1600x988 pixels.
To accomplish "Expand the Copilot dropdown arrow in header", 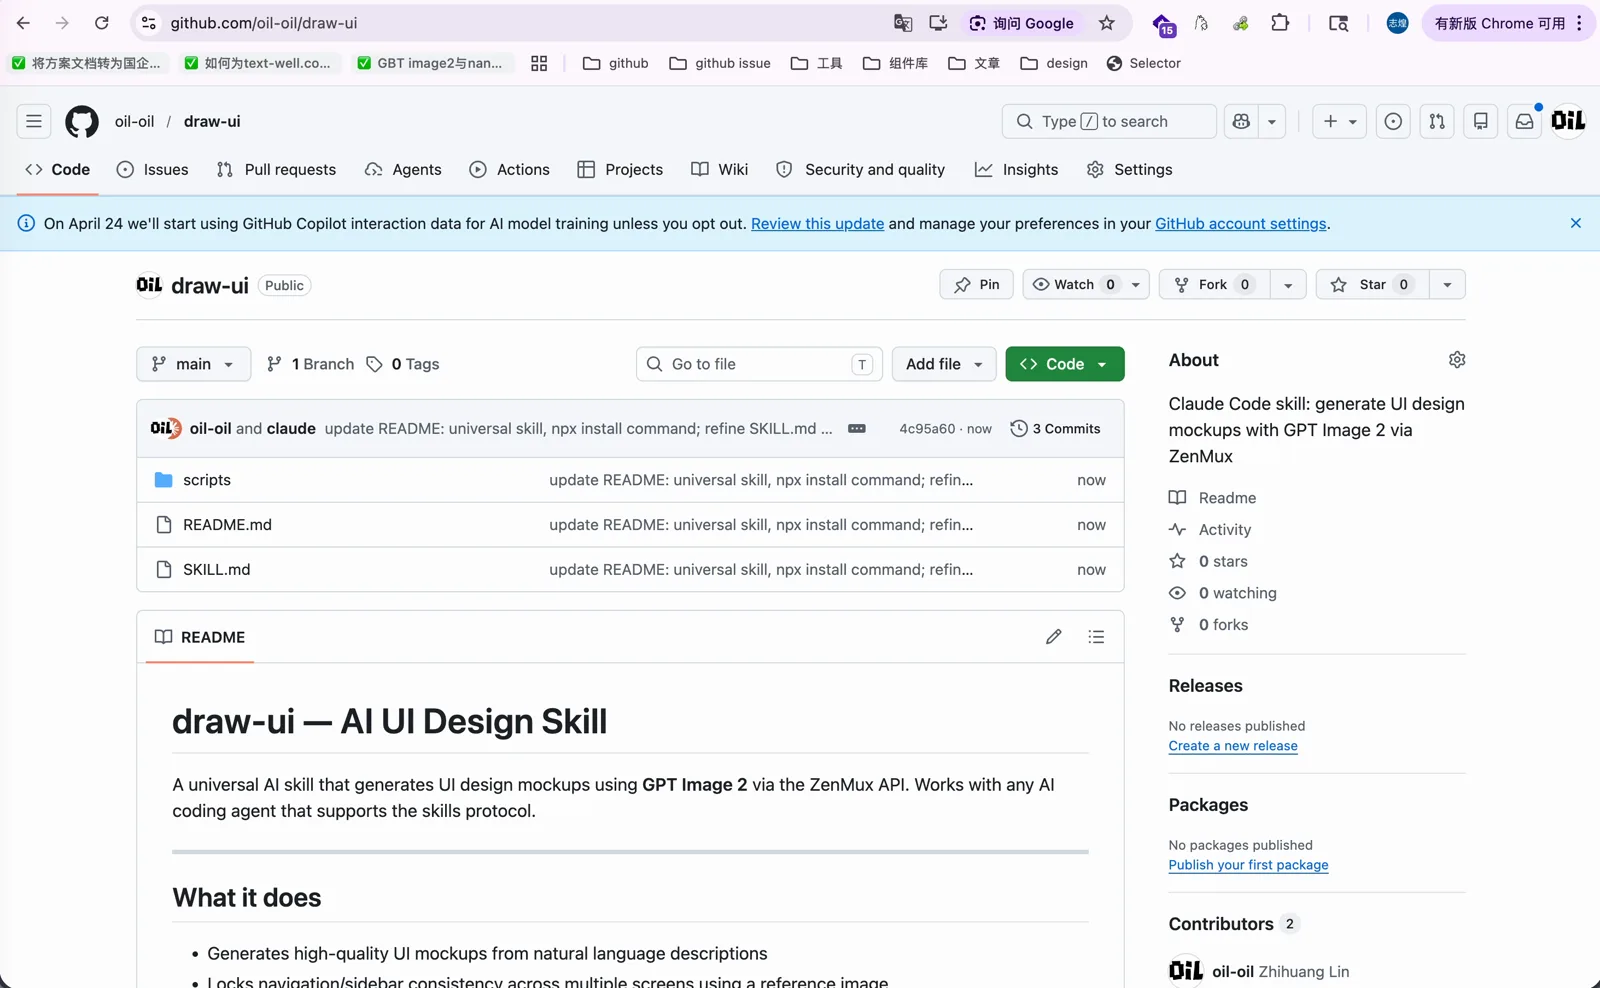I will click(x=1272, y=121).
